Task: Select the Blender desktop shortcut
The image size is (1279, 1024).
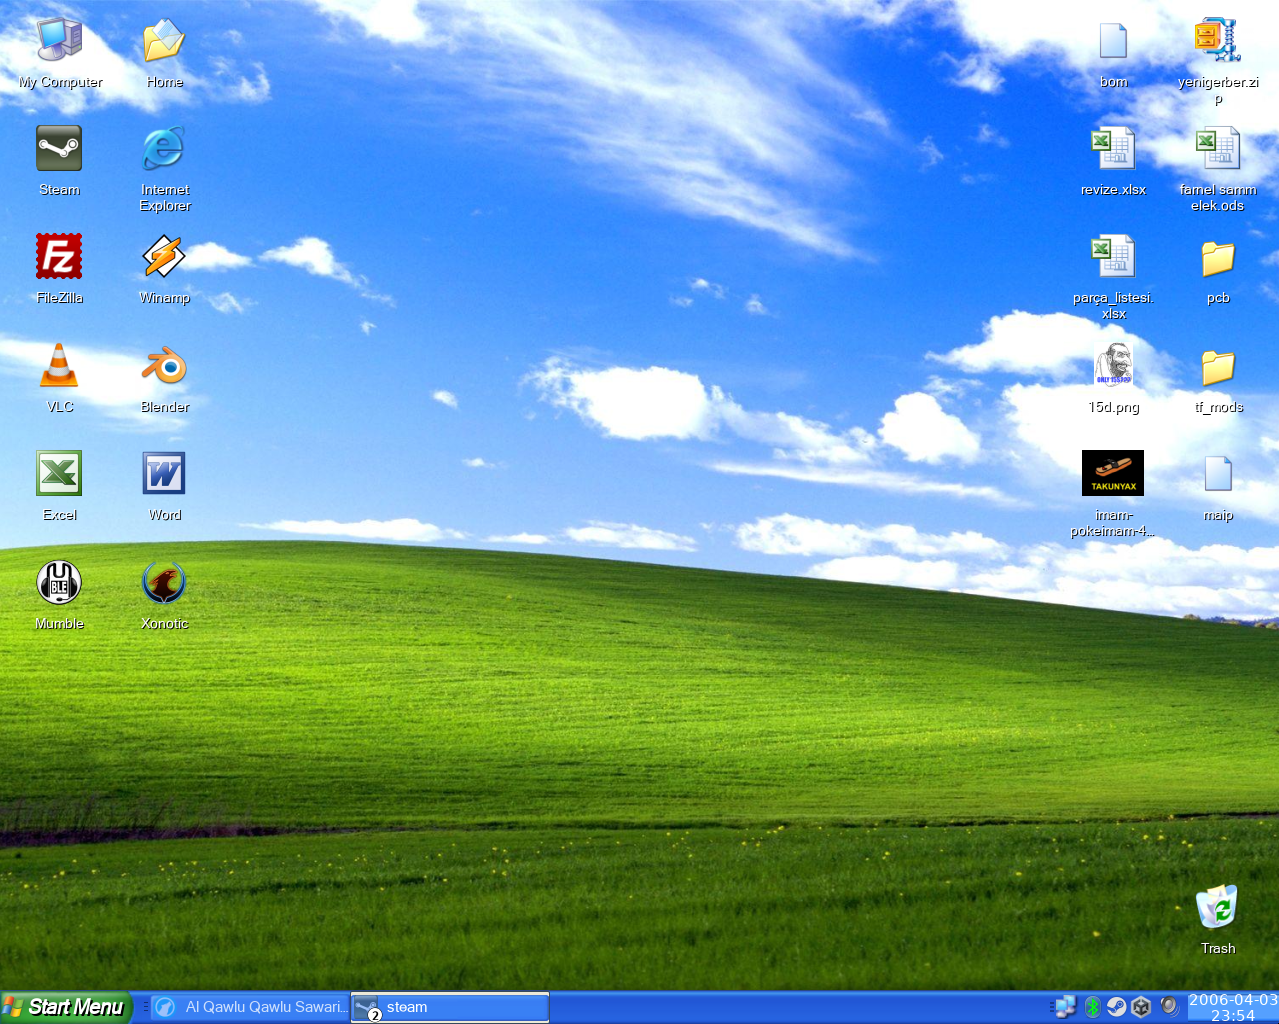Action: point(164,365)
